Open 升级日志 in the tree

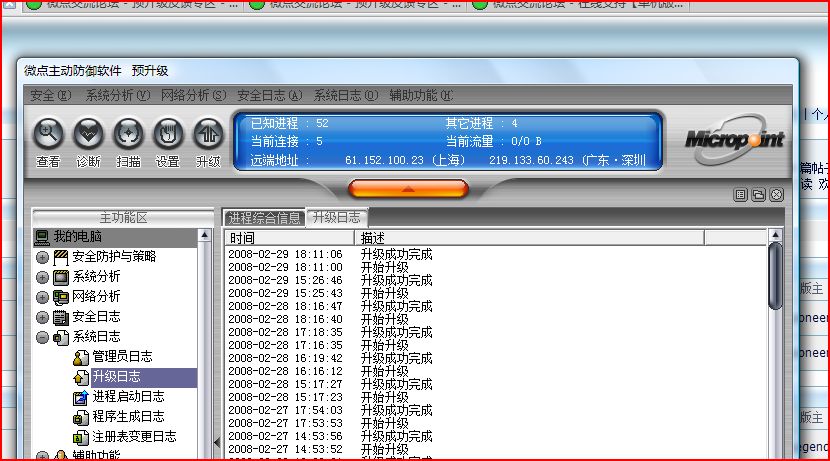click(x=116, y=377)
